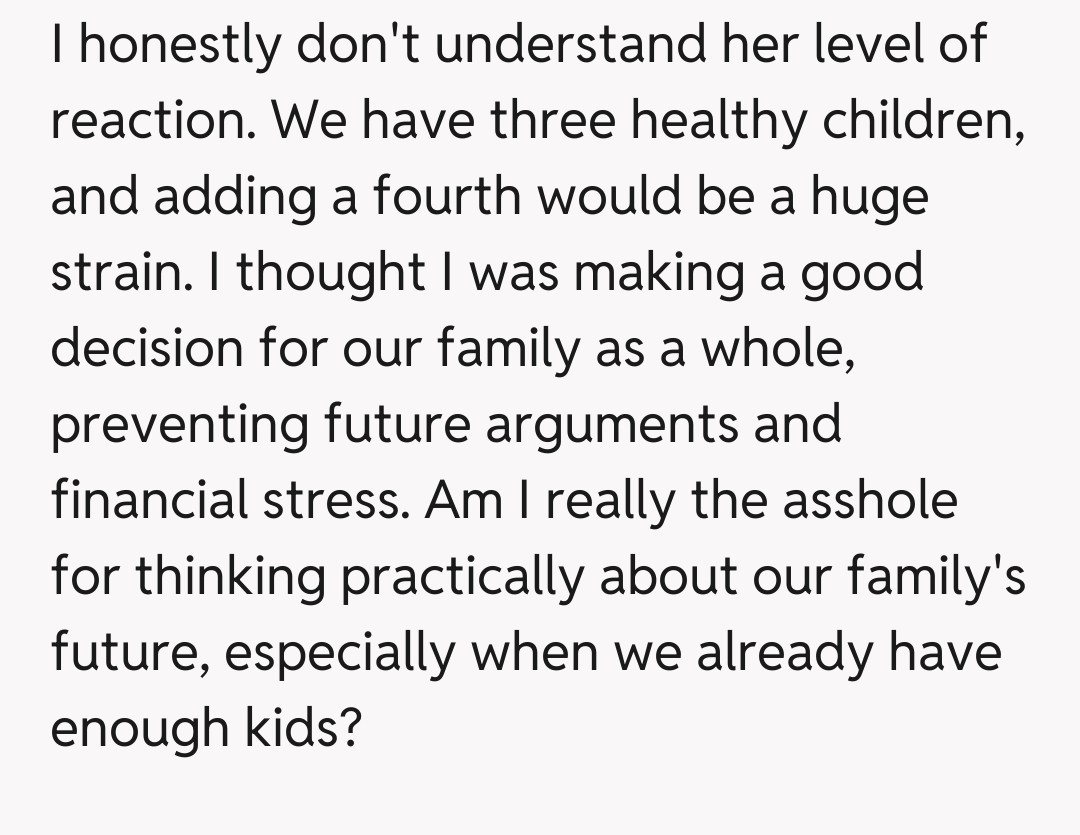Screen dimensions: 1080x835
Task: Click on the word "practically"
Action: click(467, 576)
